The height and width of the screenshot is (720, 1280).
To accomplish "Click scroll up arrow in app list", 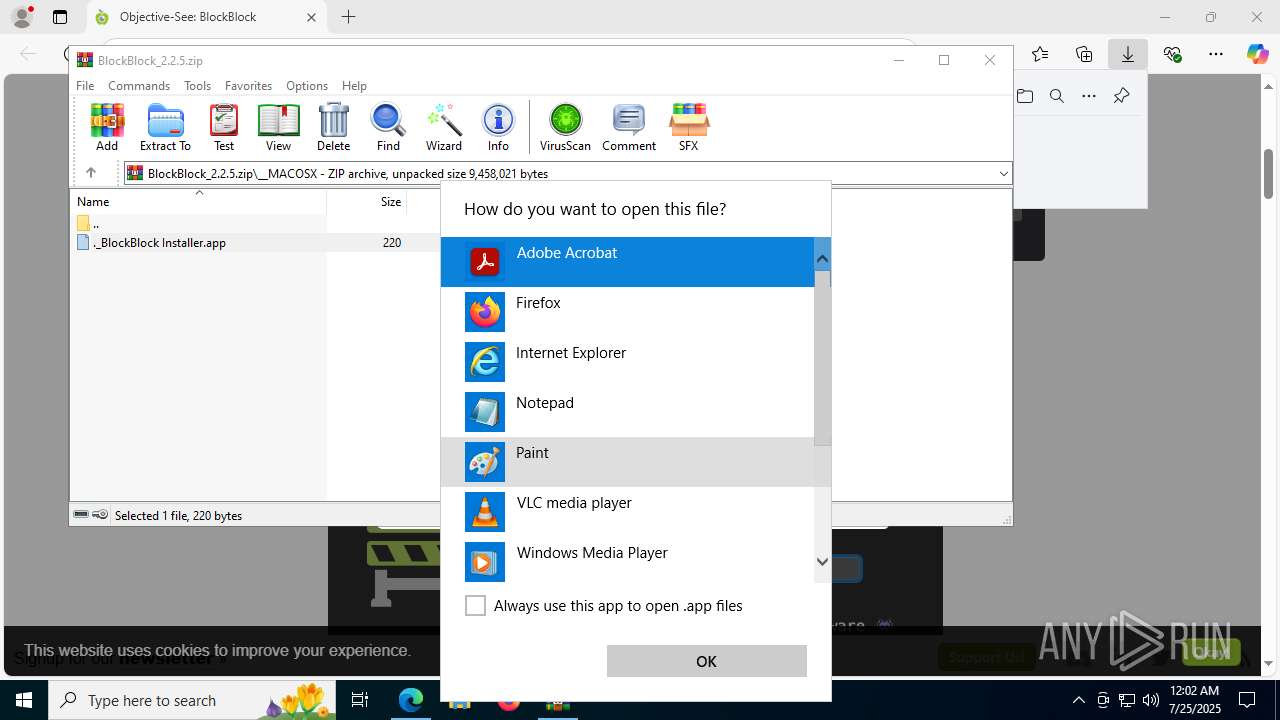I will pyautogui.click(x=822, y=259).
